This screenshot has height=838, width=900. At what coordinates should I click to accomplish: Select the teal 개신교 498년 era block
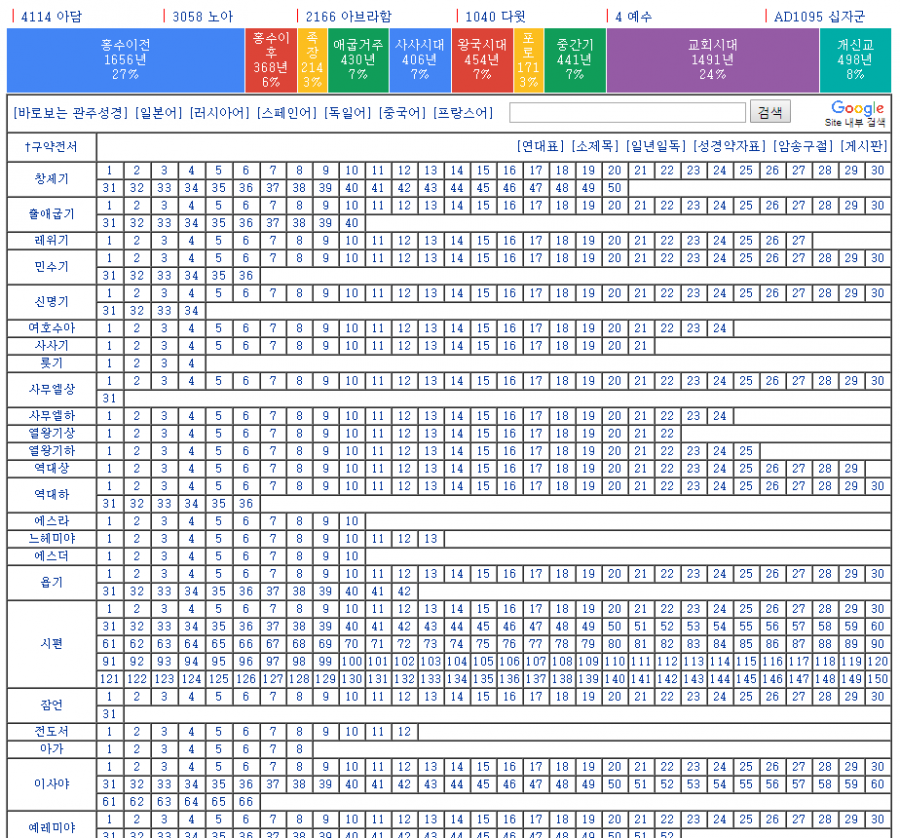pyautogui.click(x=855, y=60)
